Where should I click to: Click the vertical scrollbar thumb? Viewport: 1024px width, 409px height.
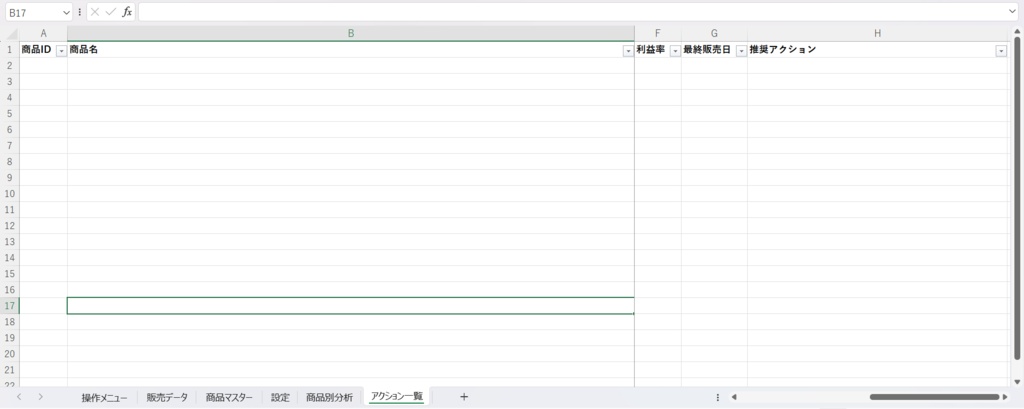(1017, 198)
